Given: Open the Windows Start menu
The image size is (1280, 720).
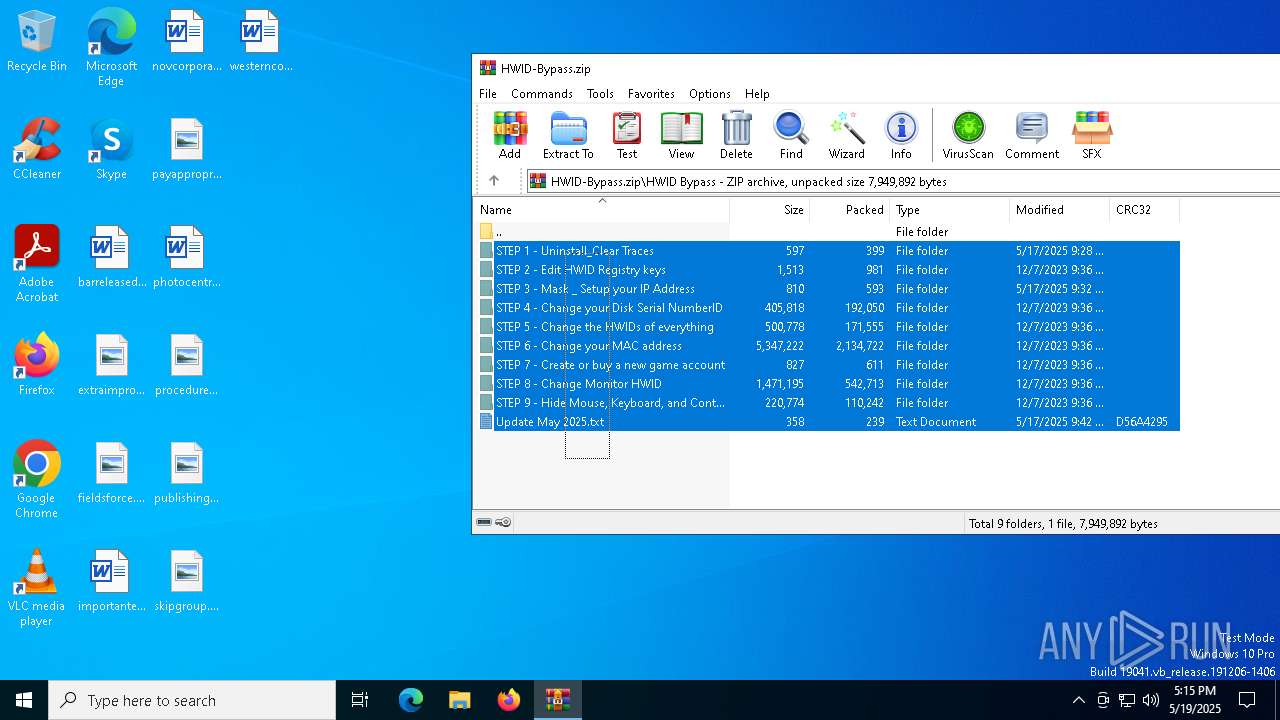Looking at the screenshot, I should (24, 700).
